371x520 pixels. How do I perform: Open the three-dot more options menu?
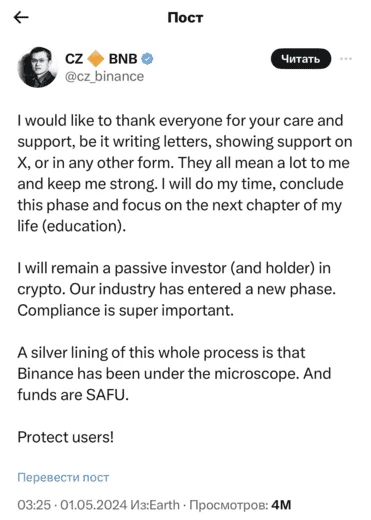[346, 59]
